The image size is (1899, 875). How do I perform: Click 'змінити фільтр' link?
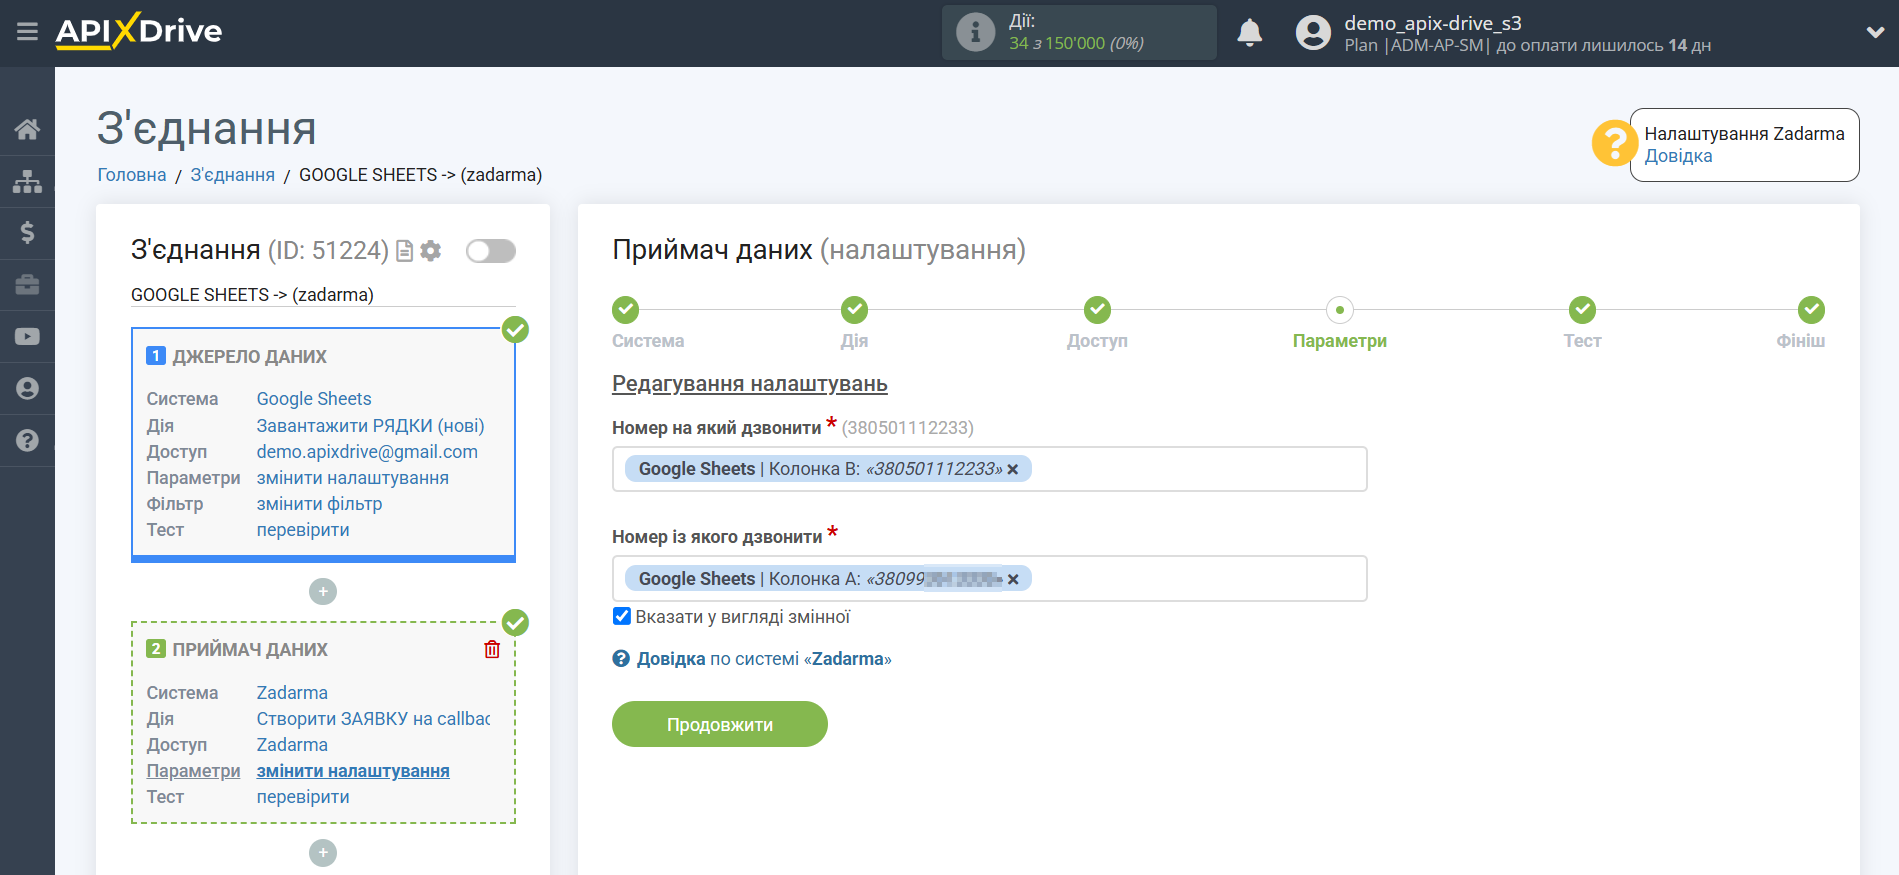tap(320, 504)
